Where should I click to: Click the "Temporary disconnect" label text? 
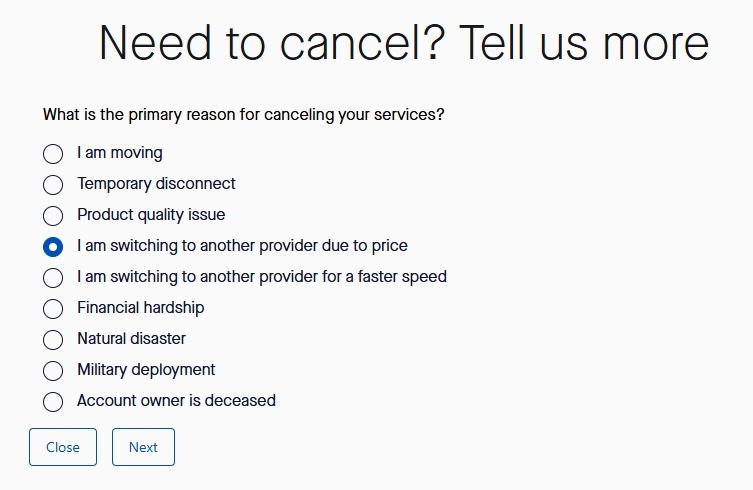156,184
